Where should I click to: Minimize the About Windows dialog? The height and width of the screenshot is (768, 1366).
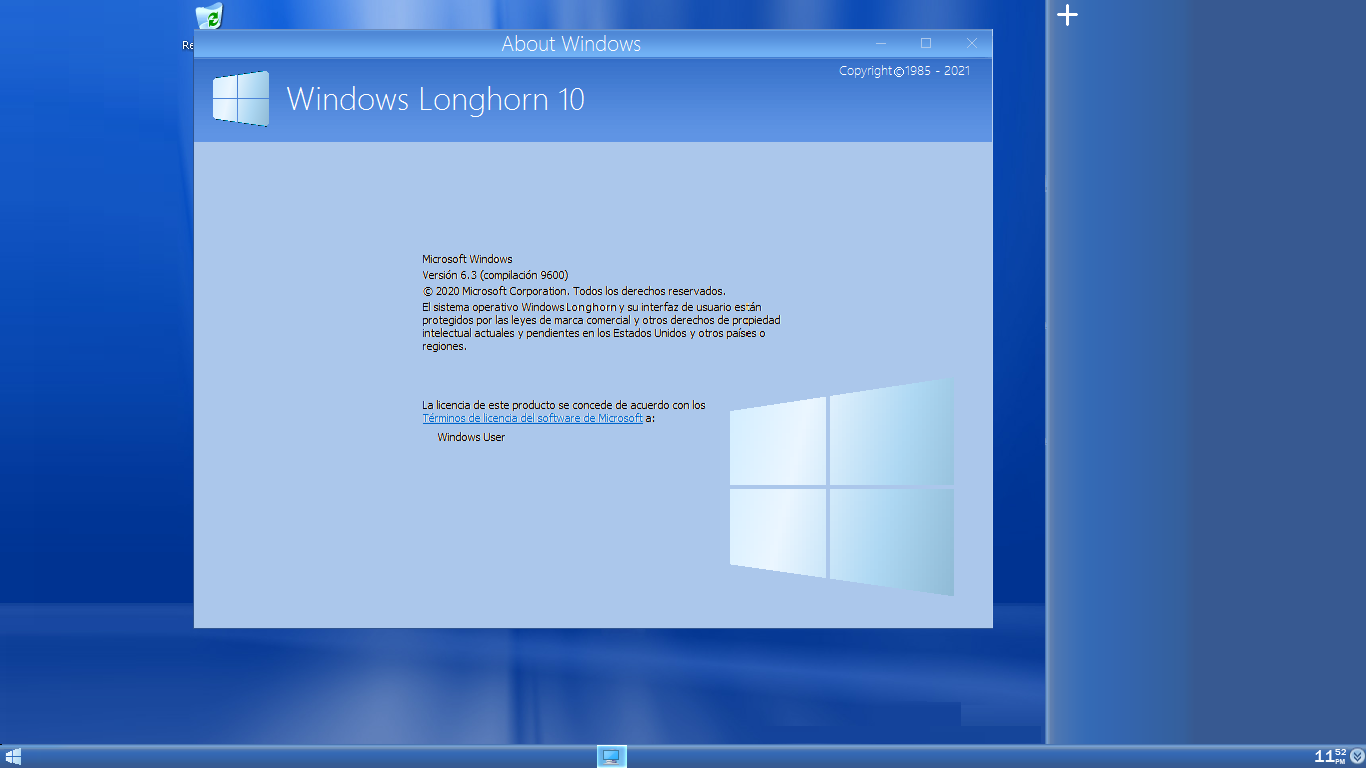(x=879, y=43)
